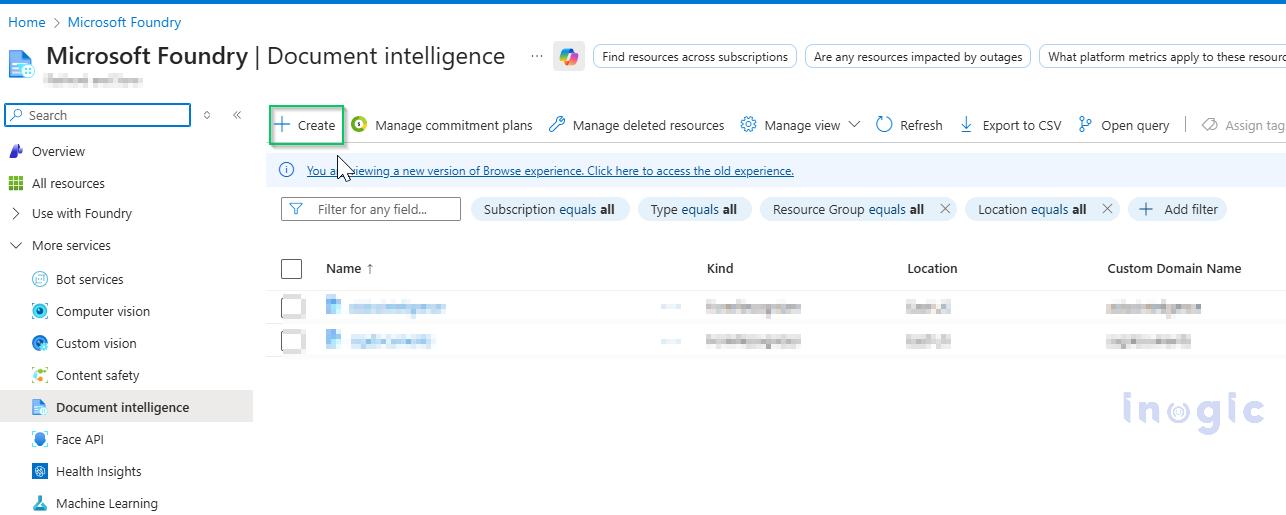The image size is (1286, 515).
Task: Open the 'Subscription equals all' filter
Action: tap(549, 209)
